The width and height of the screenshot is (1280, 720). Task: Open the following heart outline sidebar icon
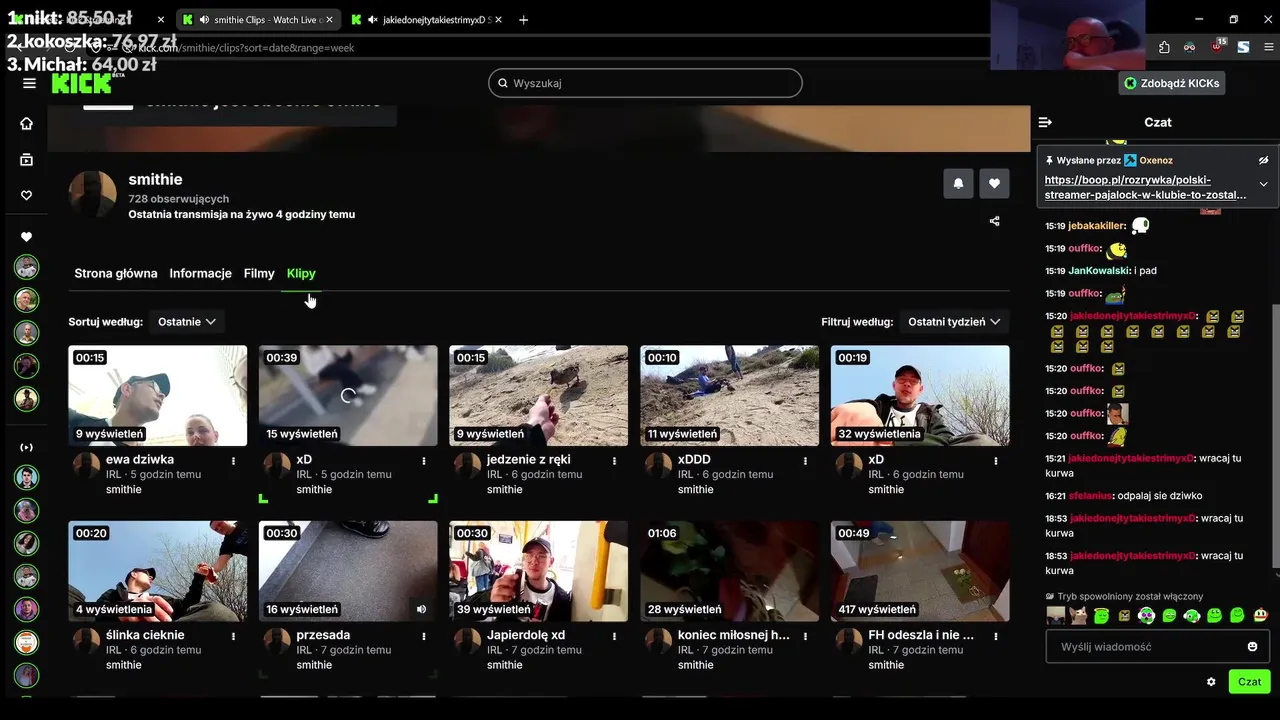click(x=27, y=195)
